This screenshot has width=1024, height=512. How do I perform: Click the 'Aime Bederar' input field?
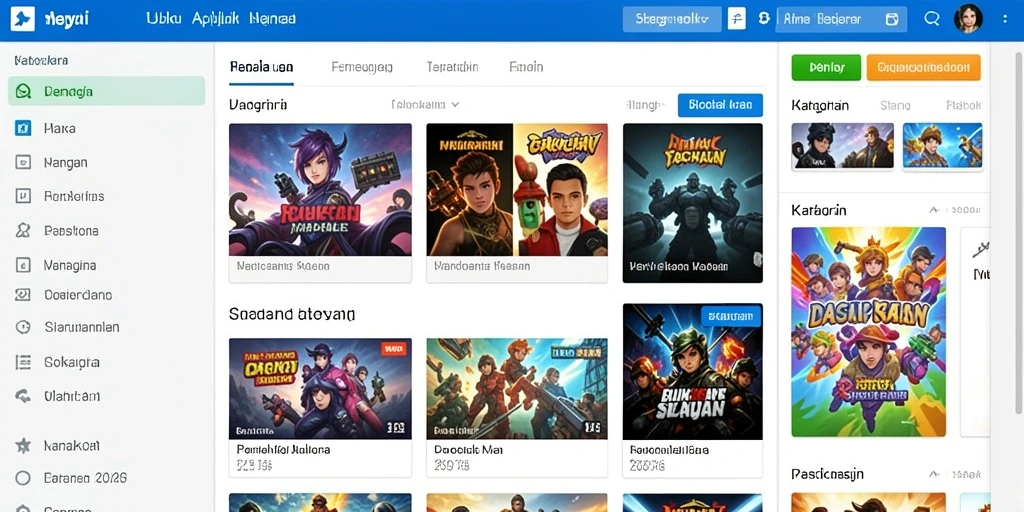coord(841,20)
